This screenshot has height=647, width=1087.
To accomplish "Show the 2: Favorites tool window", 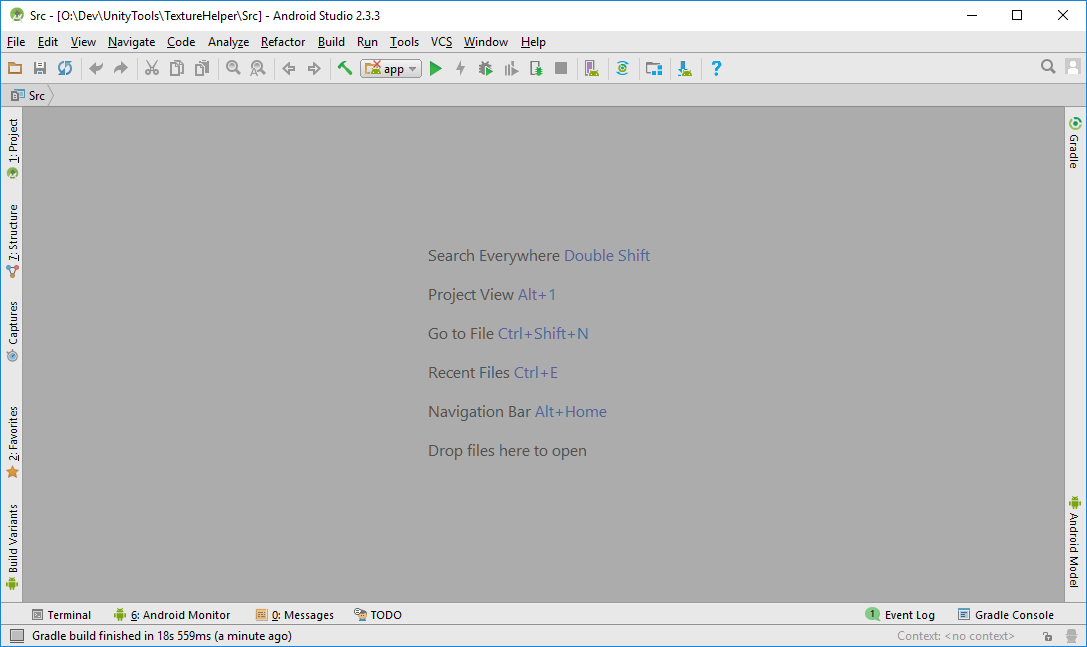I will point(12,442).
